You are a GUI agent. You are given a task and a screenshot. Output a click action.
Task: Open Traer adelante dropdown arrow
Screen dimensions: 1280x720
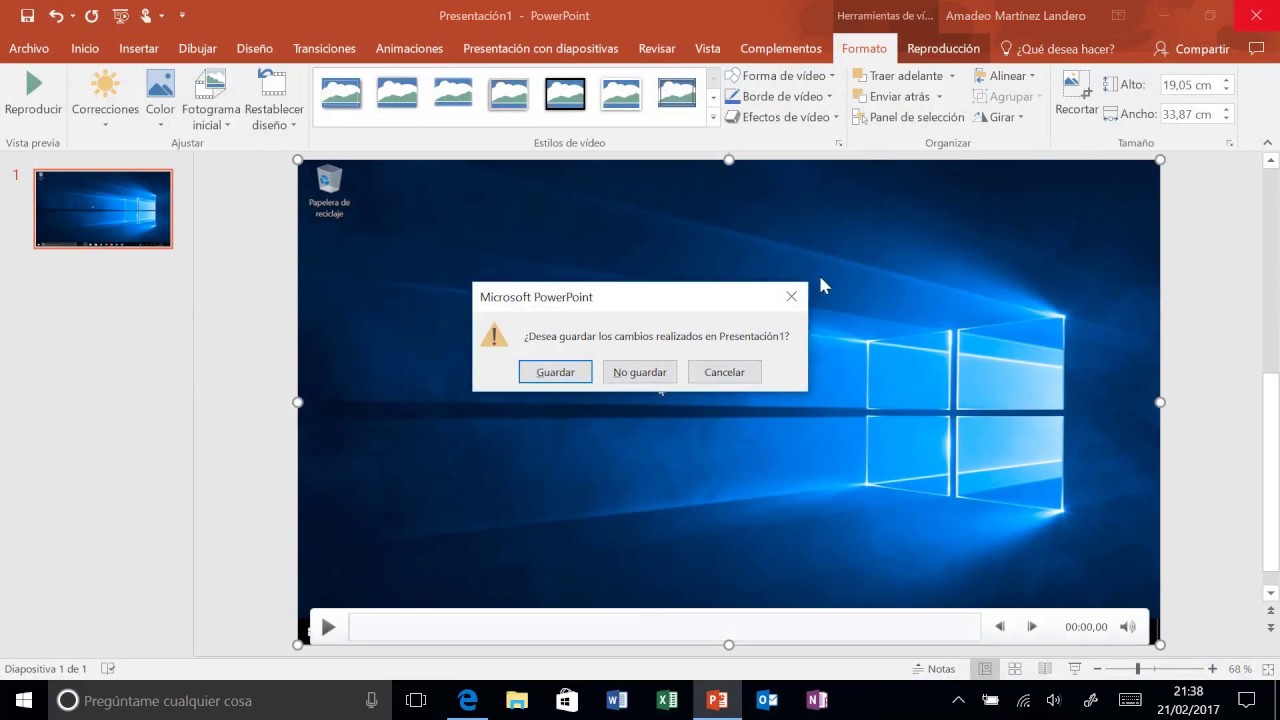pyautogui.click(x=952, y=76)
